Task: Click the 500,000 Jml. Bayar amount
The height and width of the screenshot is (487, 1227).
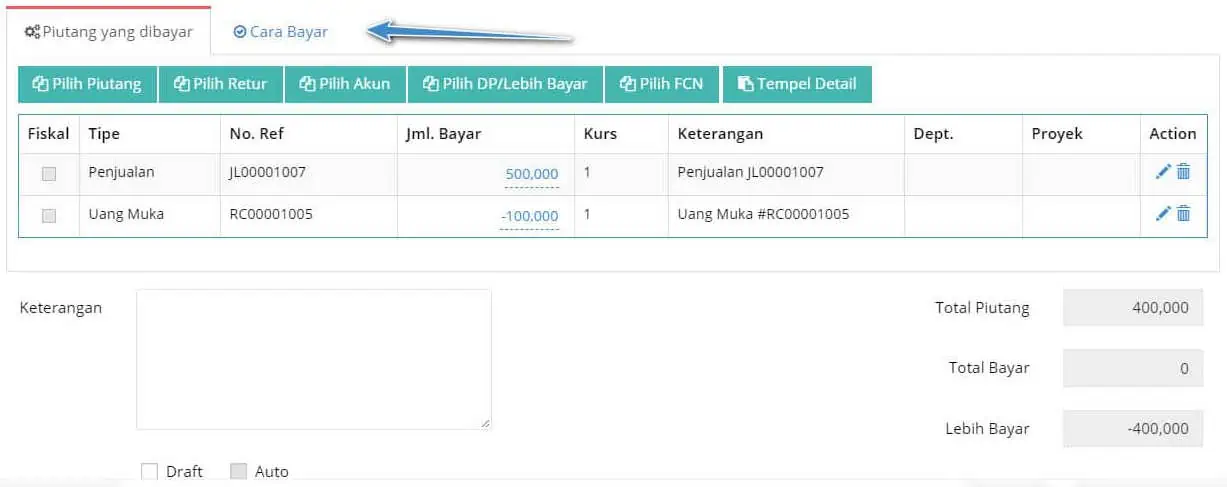Action: point(531,174)
